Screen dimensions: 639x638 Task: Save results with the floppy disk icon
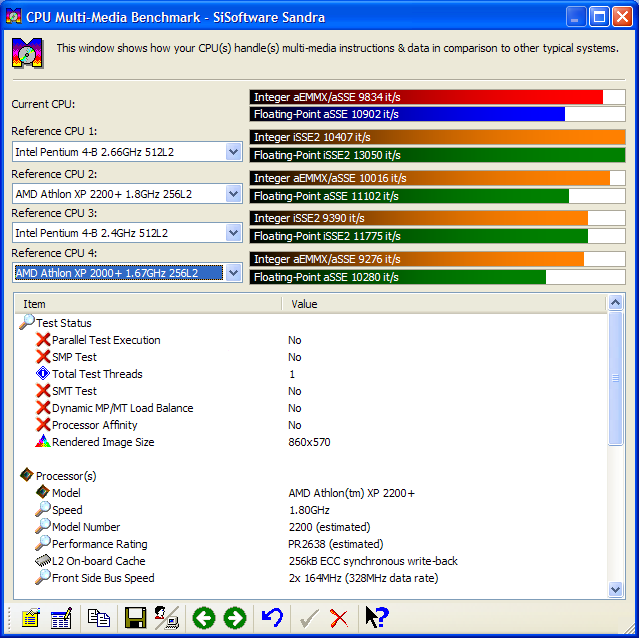coord(135,618)
